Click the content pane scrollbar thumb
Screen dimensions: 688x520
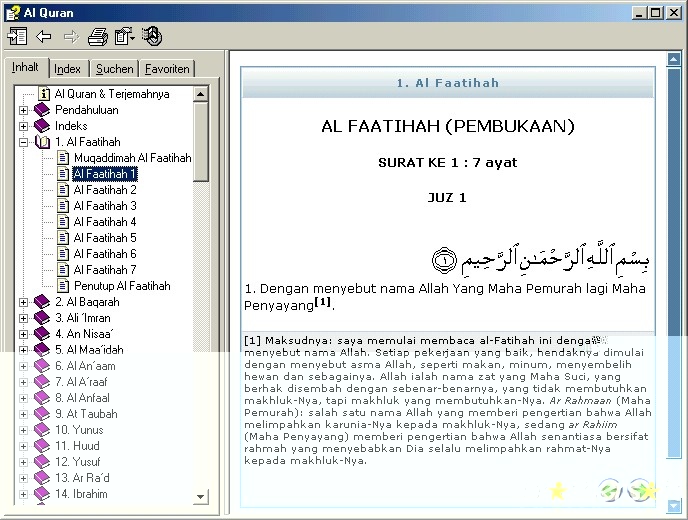674,262
